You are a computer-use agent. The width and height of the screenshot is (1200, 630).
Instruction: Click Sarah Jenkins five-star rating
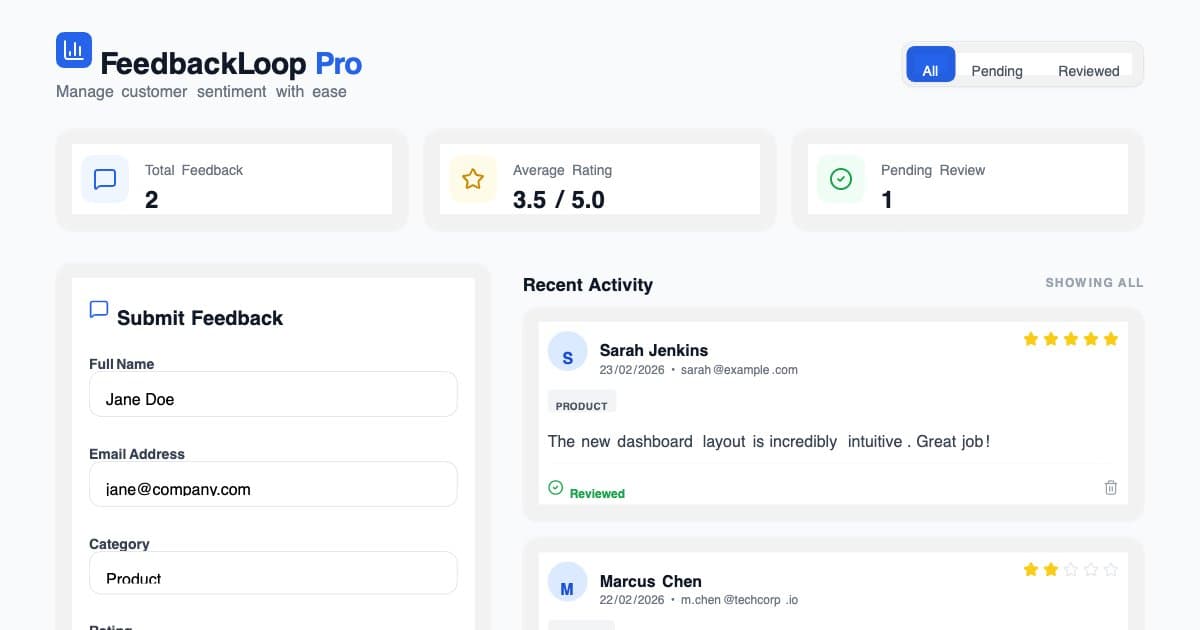pyautogui.click(x=1071, y=339)
